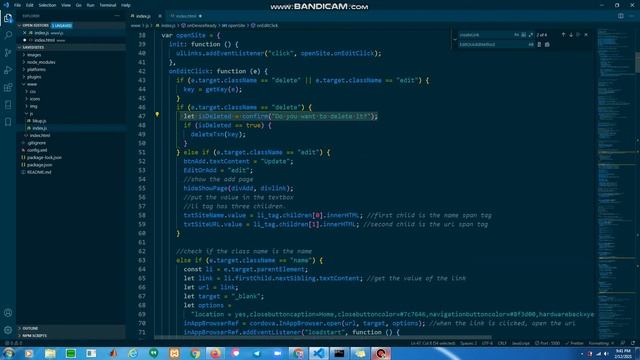The width and height of the screenshot is (640, 360).
Task: Click the lightbulb code action on line 47
Action: point(157,115)
